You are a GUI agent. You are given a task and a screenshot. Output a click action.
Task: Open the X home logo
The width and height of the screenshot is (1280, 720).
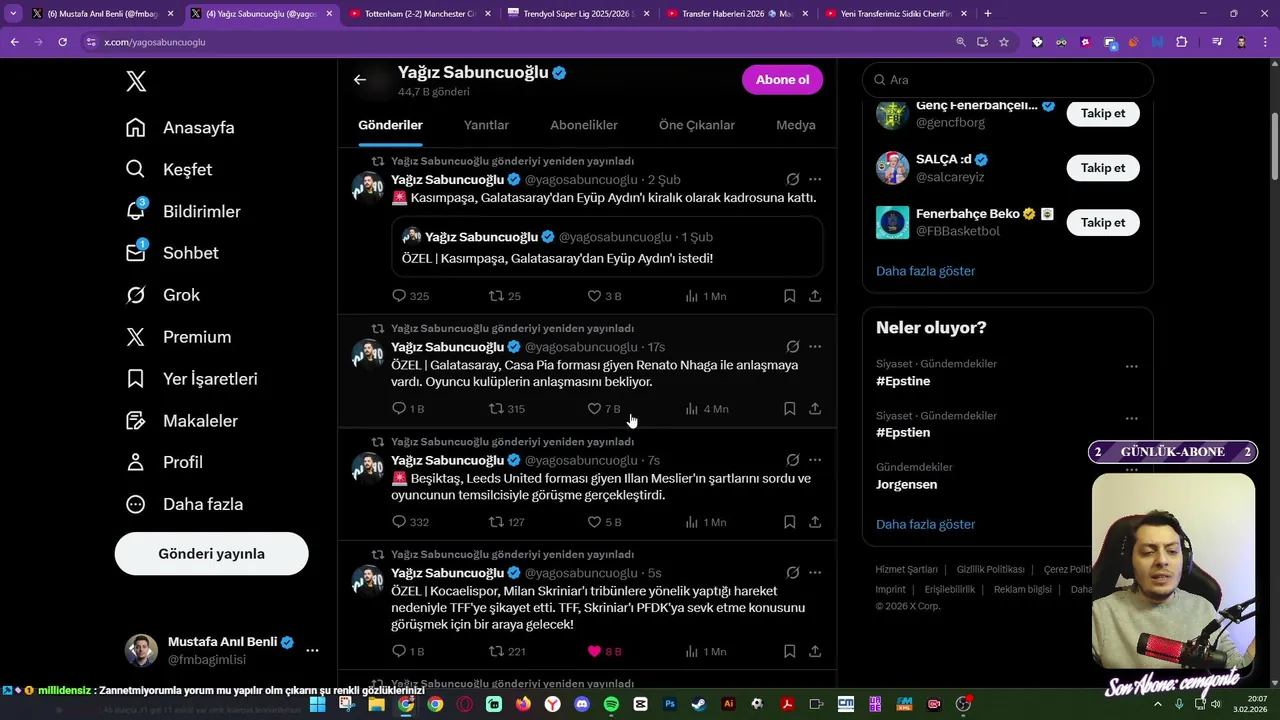136,81
